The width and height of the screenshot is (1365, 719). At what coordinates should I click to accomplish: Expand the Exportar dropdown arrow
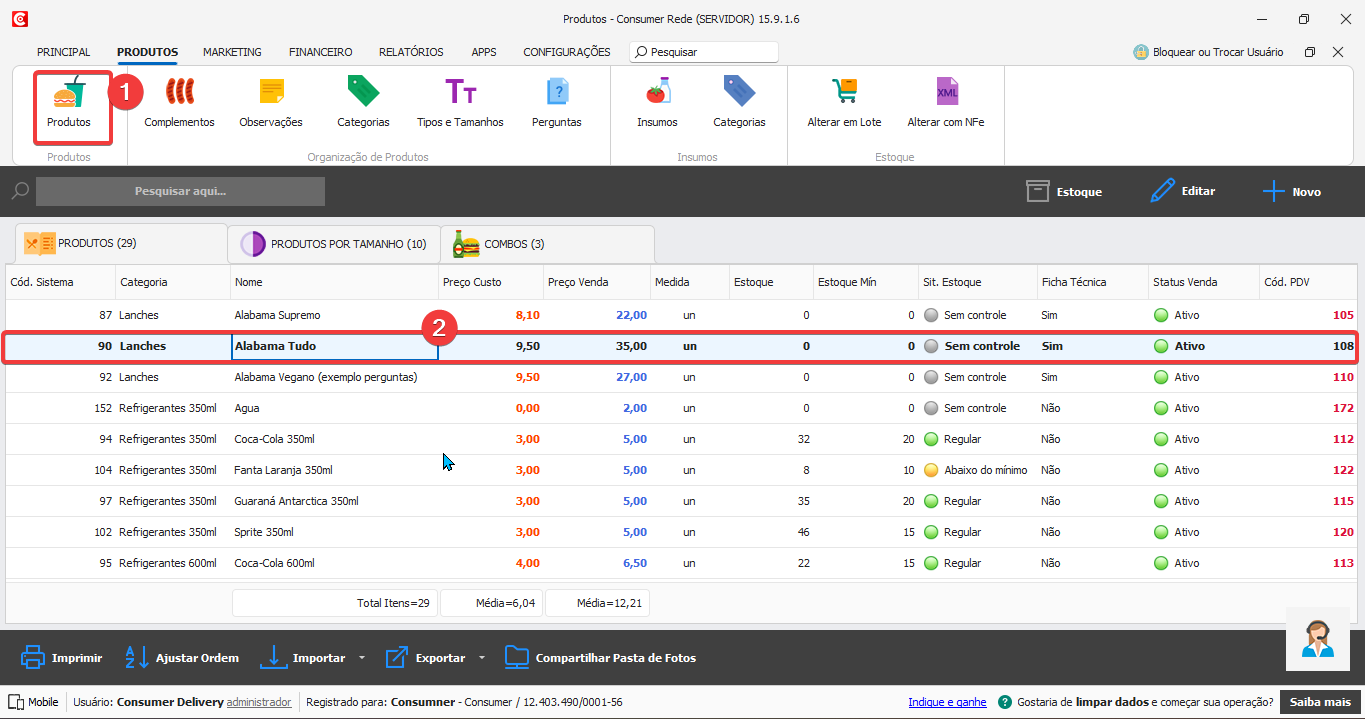pos(482,658)
